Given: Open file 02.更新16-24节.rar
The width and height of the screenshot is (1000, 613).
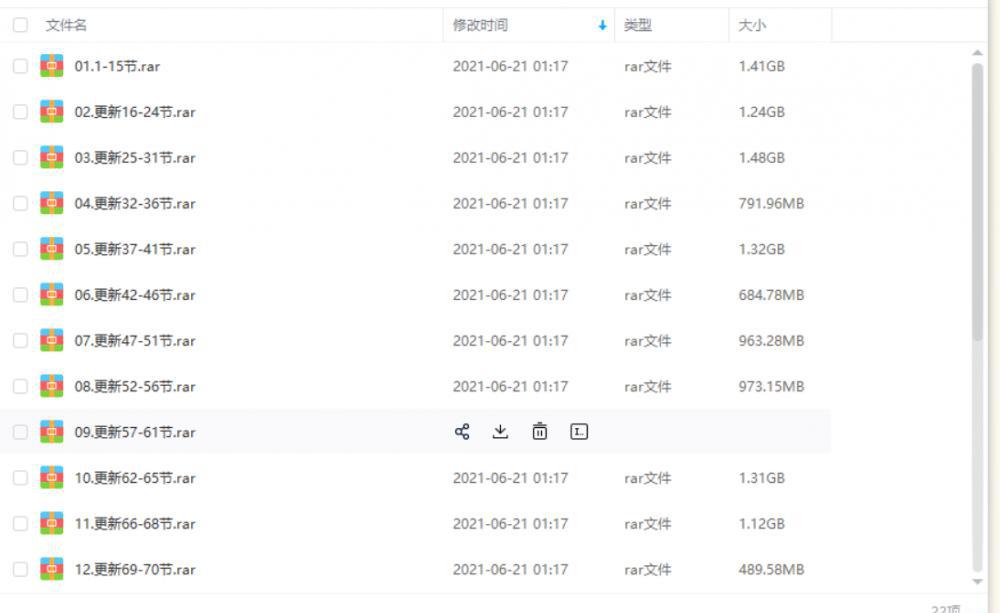Looking at the screenshot, I should click(135, 112).
